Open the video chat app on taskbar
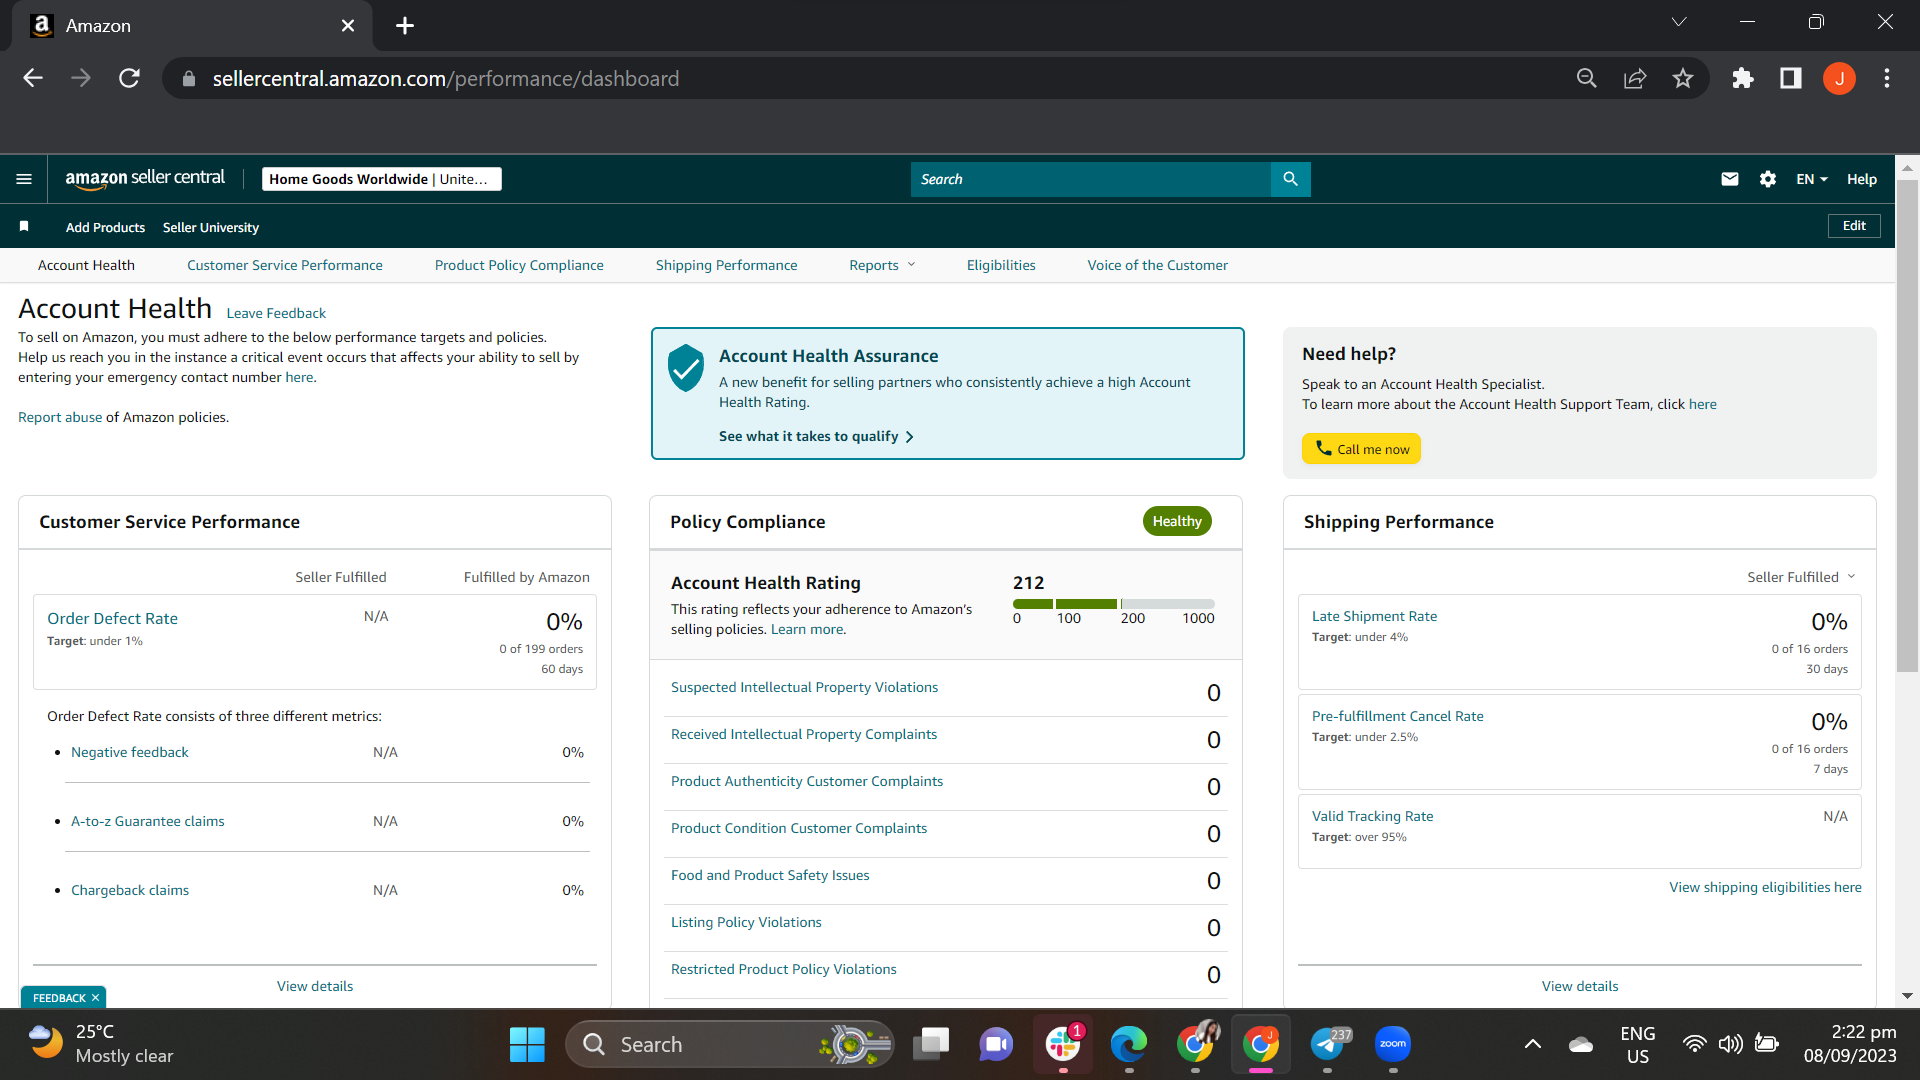 996,1045
